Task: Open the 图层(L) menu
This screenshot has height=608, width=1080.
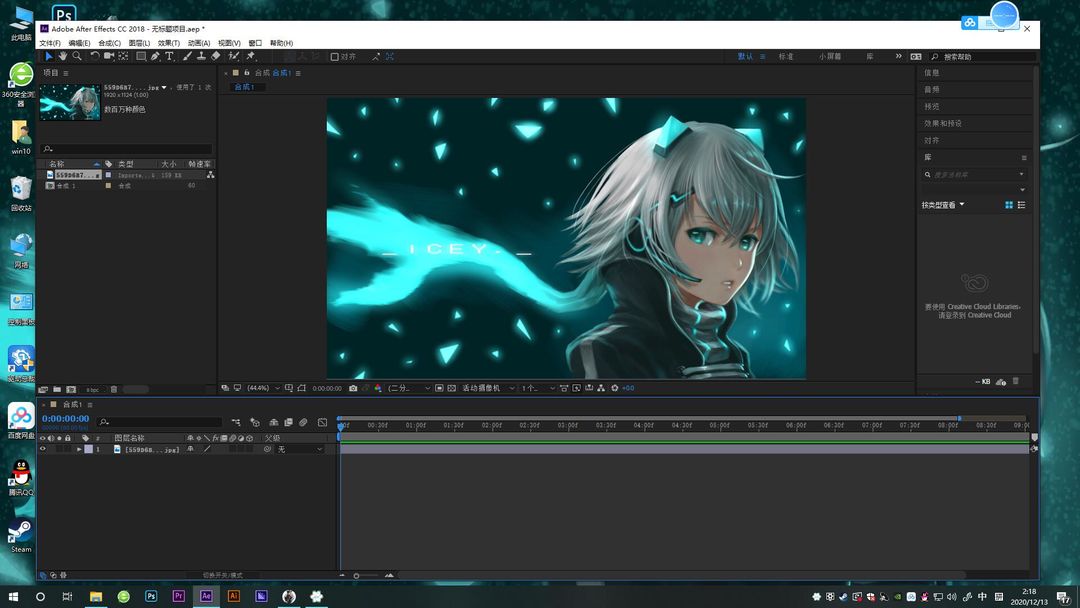Action: click(139, 43)
